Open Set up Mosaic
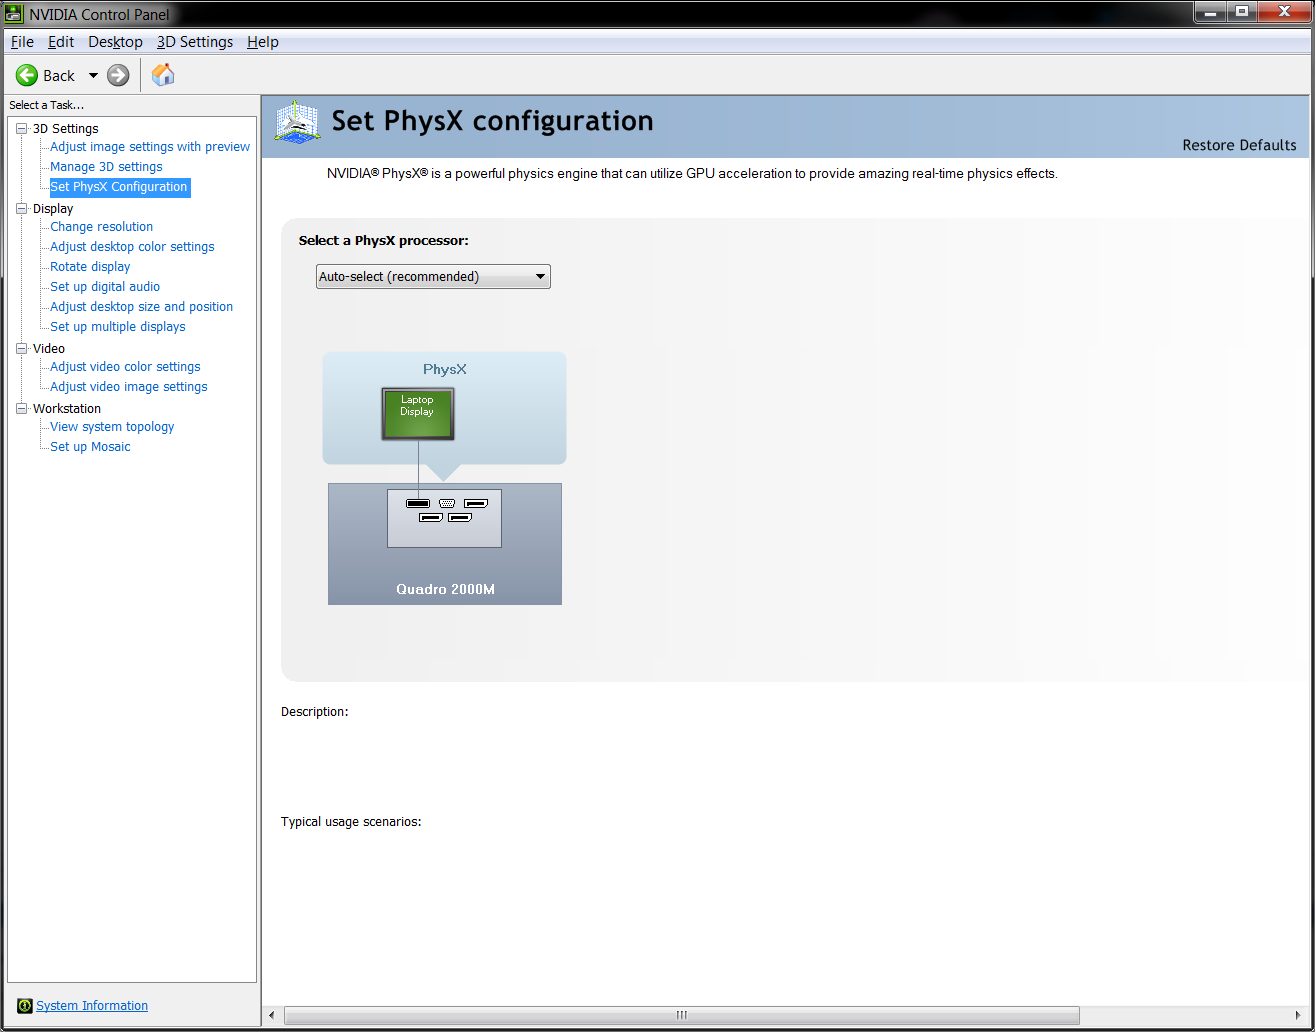The width and height of the screenshot is (1315, 1032). pyautogui.click(x=90, y=447)
